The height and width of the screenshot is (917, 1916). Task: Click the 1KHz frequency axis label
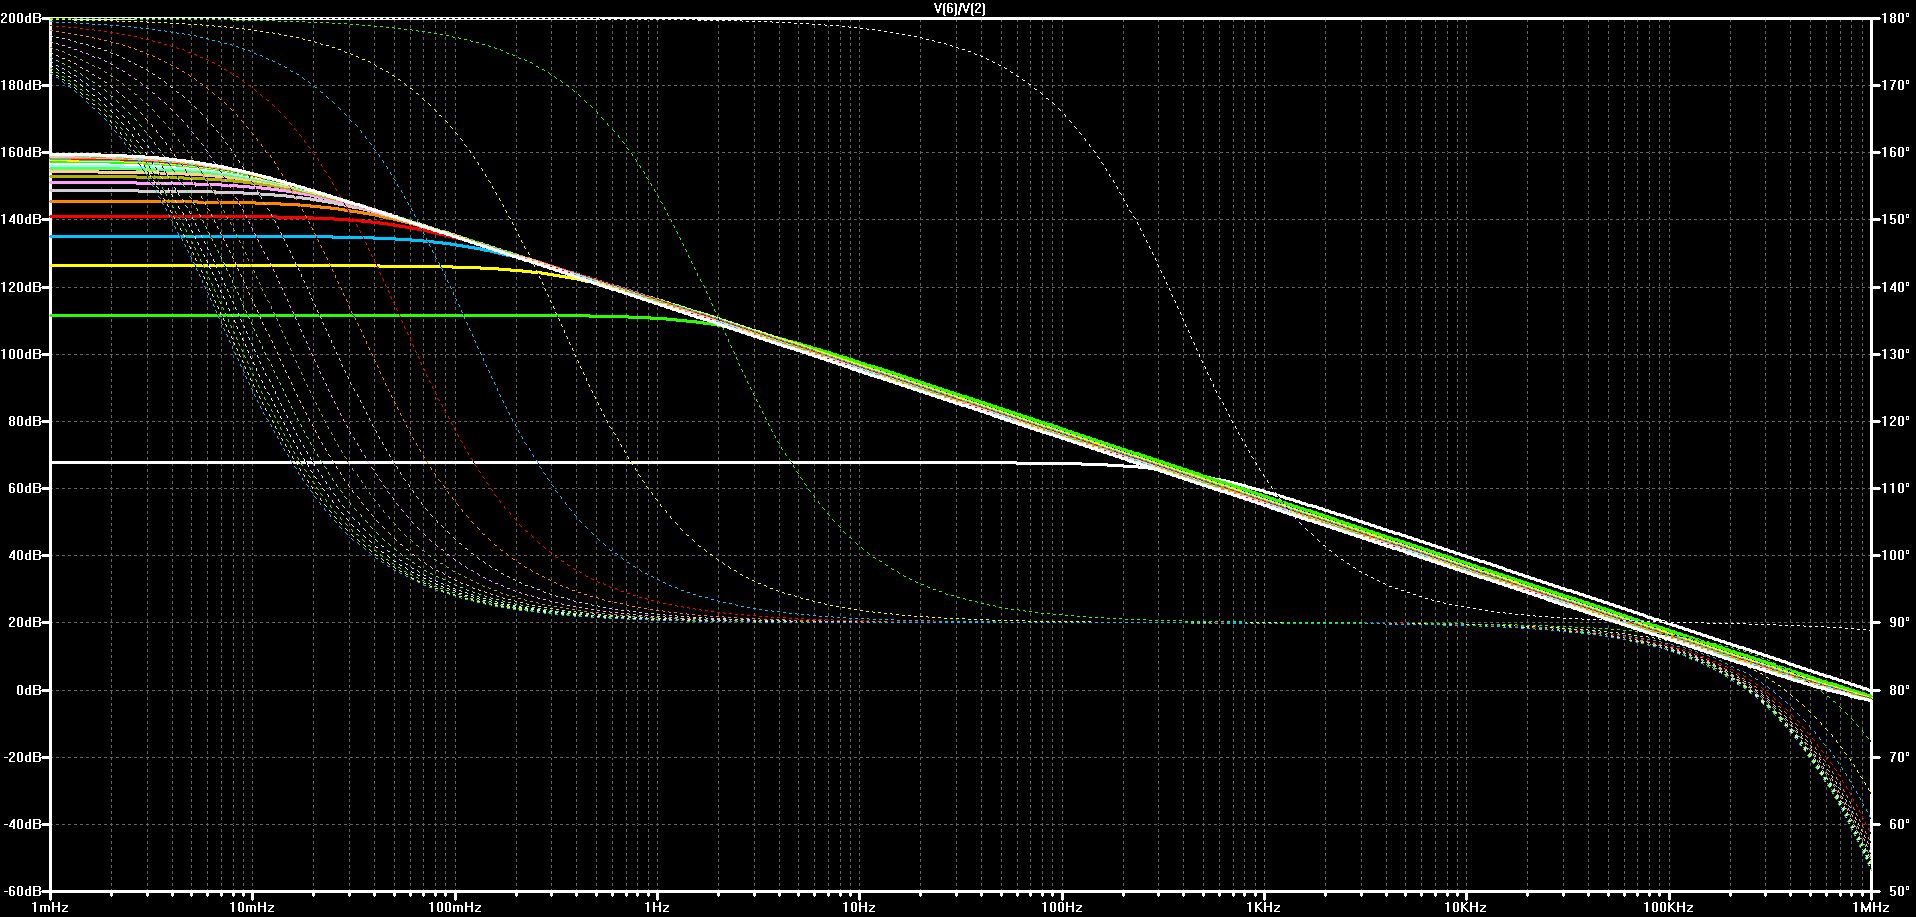(x=1264, y=907)
